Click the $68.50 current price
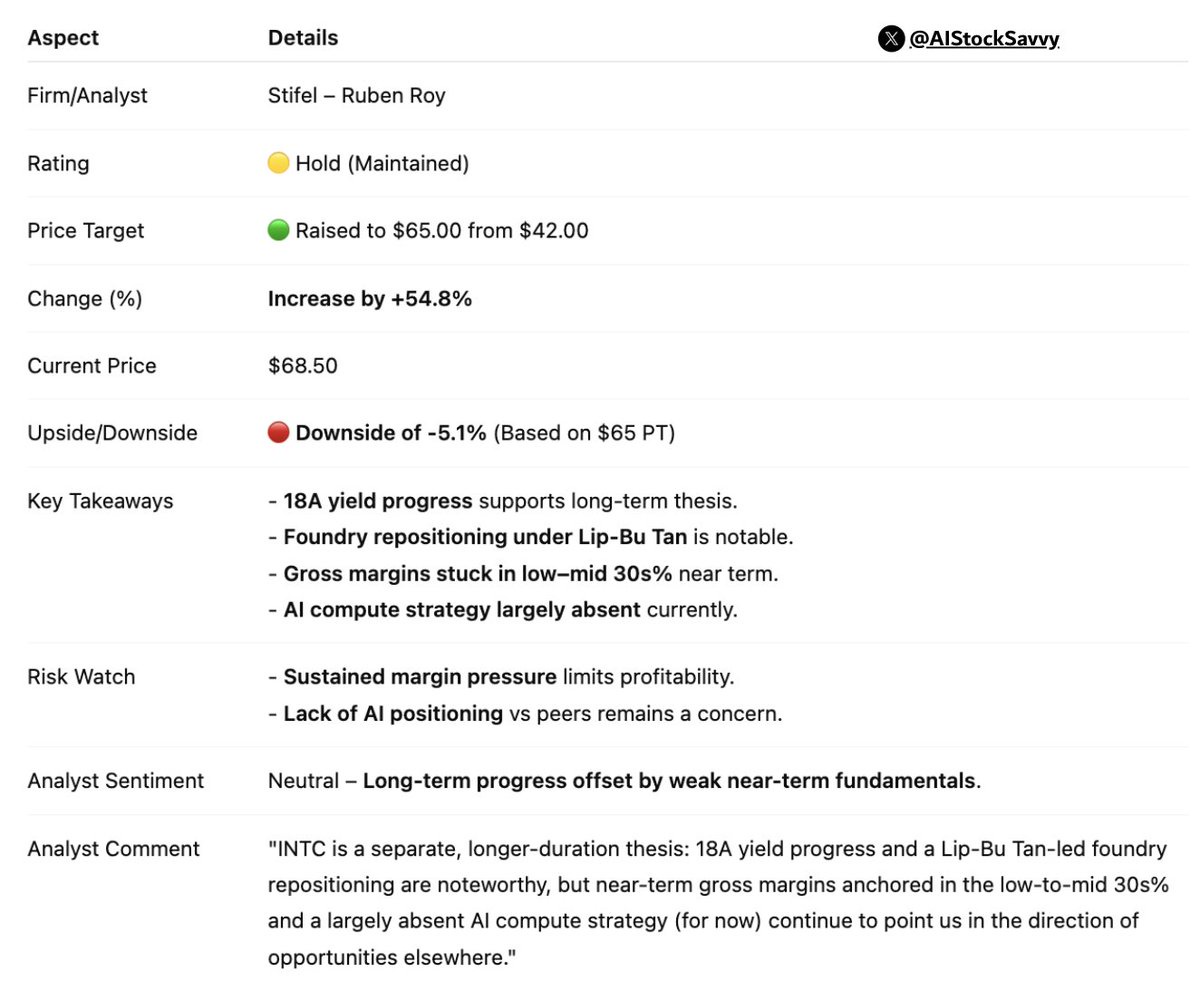Screen dimensions: 1200x1001 click(x=303, y=366)
